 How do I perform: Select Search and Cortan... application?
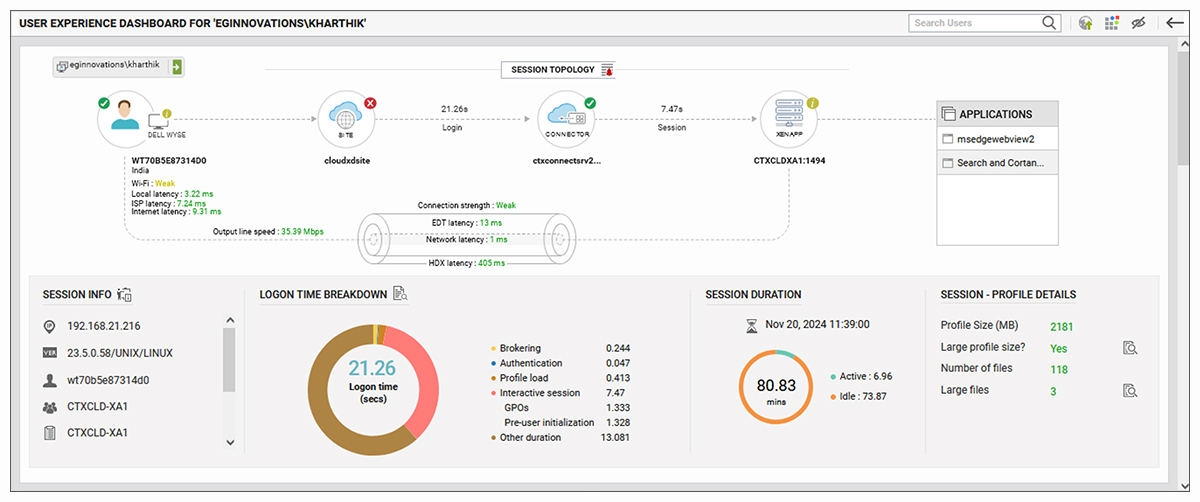coord(996,162)
